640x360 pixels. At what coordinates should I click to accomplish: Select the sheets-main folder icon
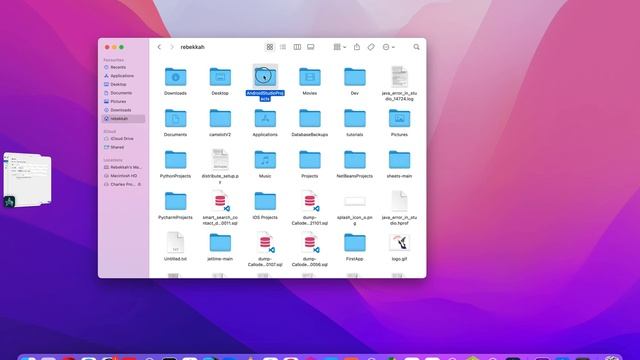(x=399, y=160)
